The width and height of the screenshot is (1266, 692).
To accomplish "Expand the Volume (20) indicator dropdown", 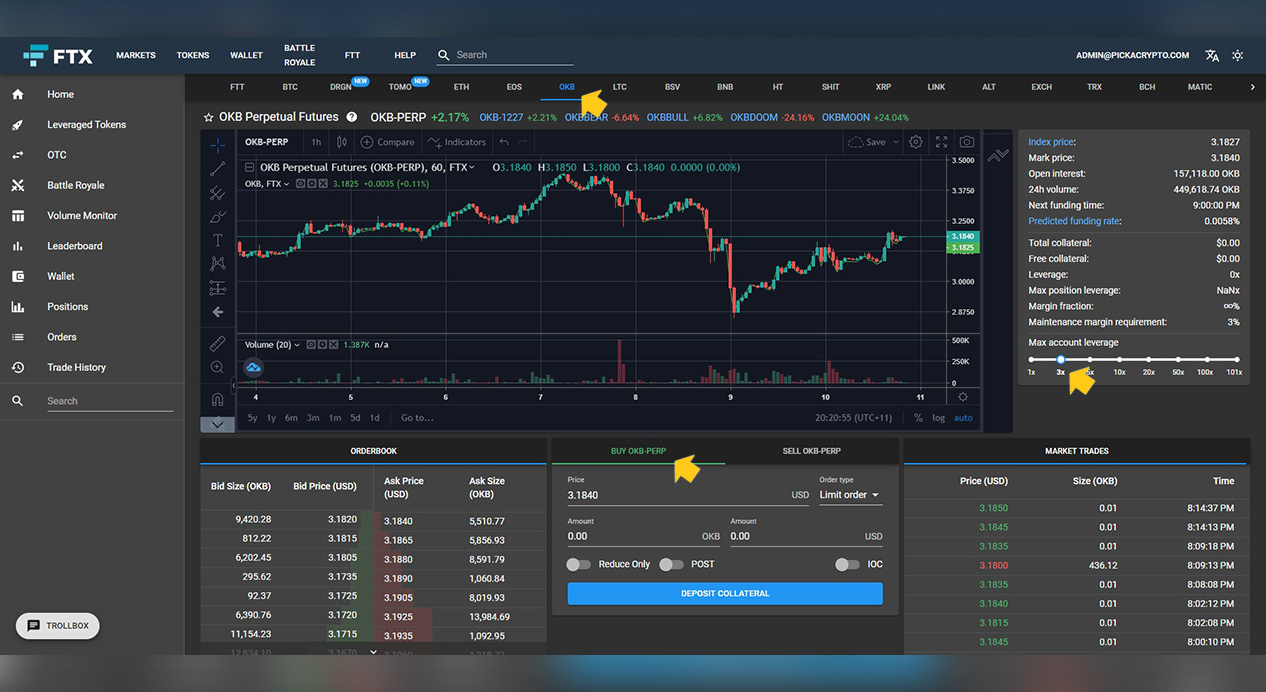I will pos(297,345).
